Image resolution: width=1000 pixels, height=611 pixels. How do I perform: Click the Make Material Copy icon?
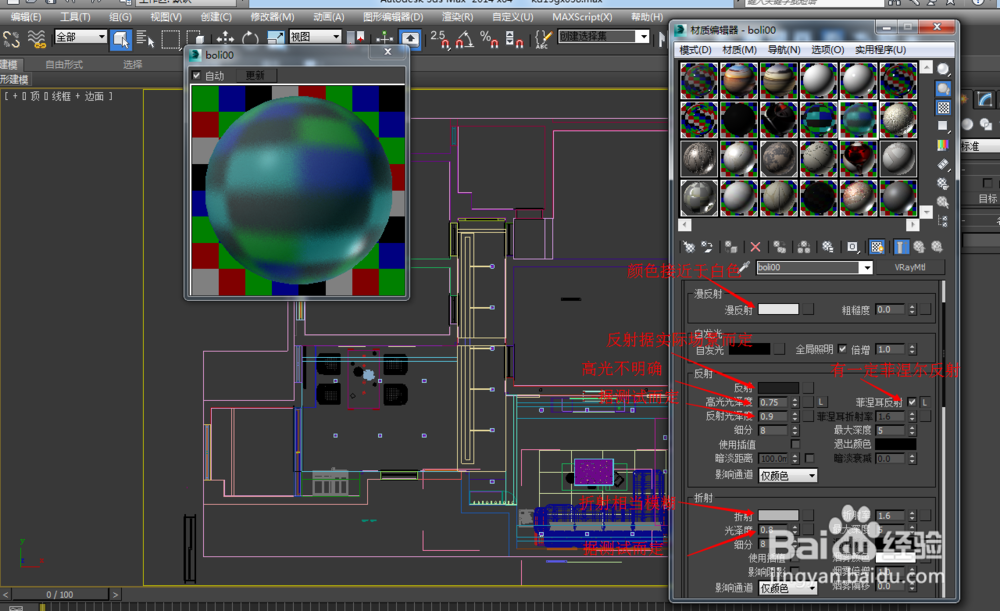[779, 247]
